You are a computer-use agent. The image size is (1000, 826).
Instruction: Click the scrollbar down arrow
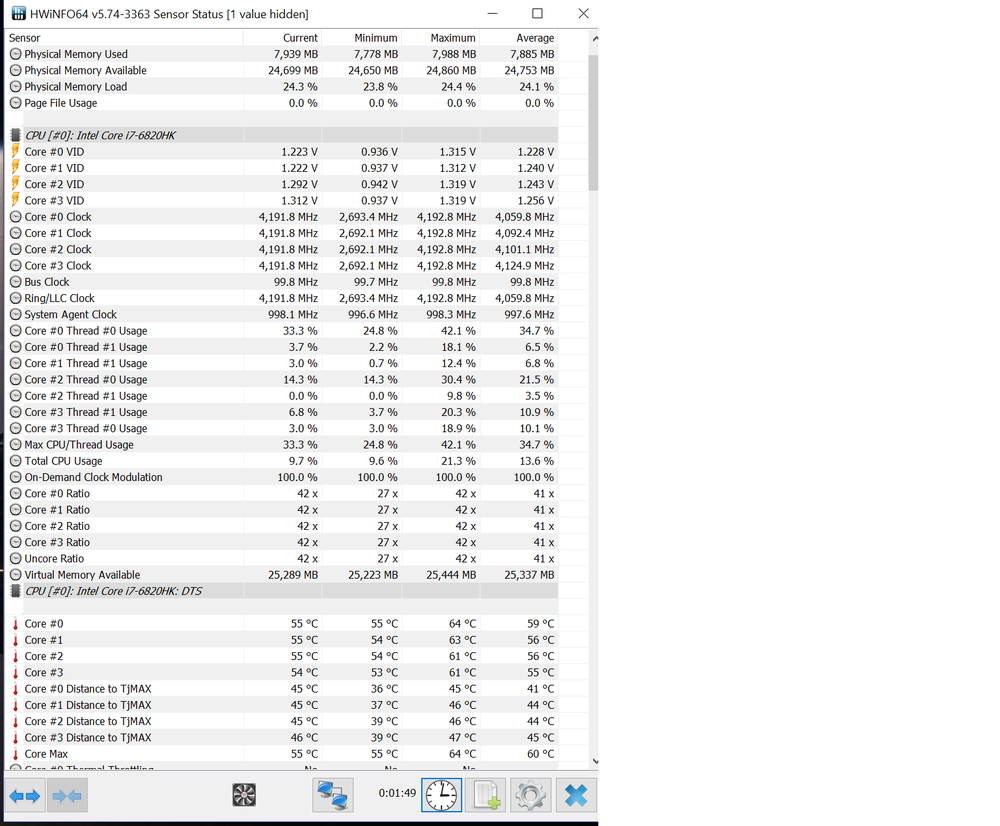pos(594,762)
